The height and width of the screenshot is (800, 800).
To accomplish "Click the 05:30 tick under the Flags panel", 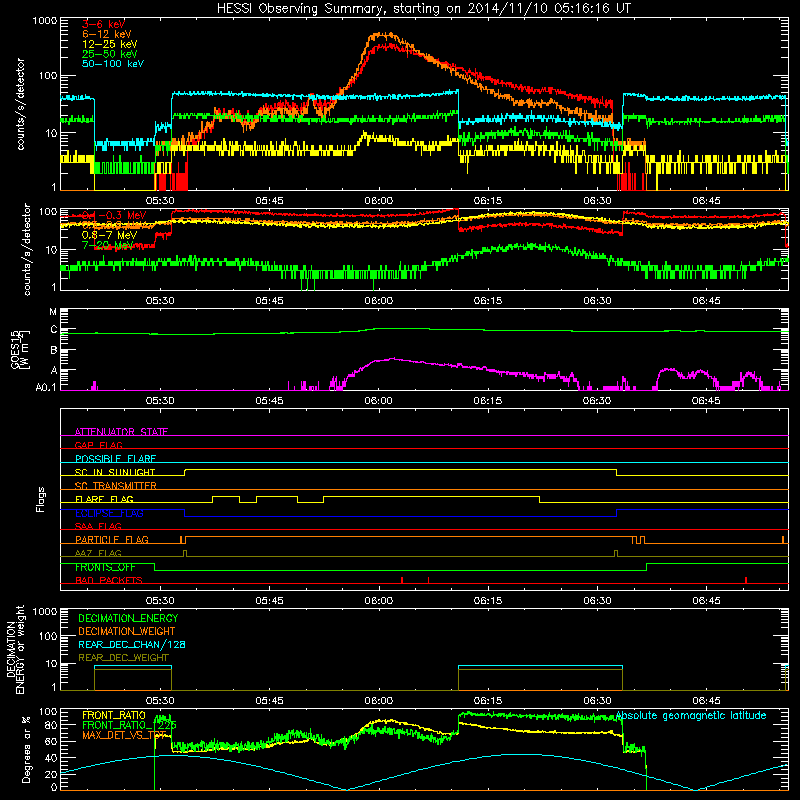I will 160,601.
